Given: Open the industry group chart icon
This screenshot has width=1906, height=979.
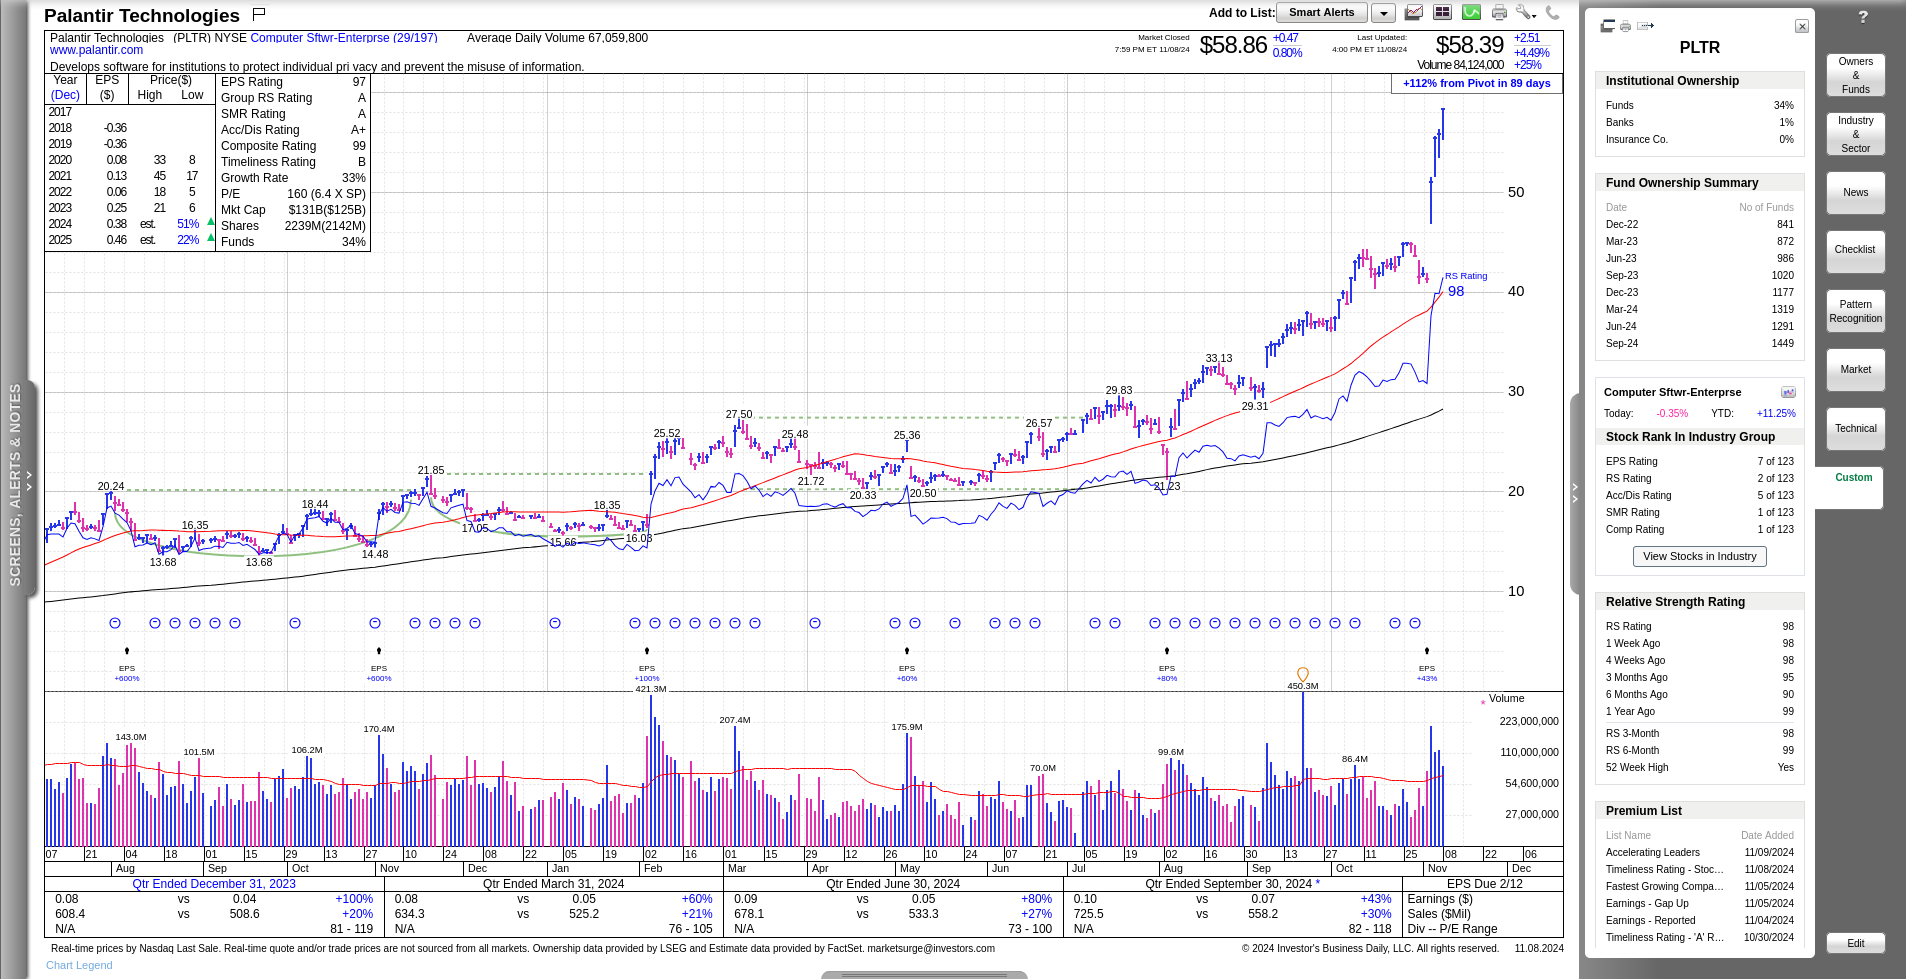Looking at the screenshot, I should [x=1788, y=392].
